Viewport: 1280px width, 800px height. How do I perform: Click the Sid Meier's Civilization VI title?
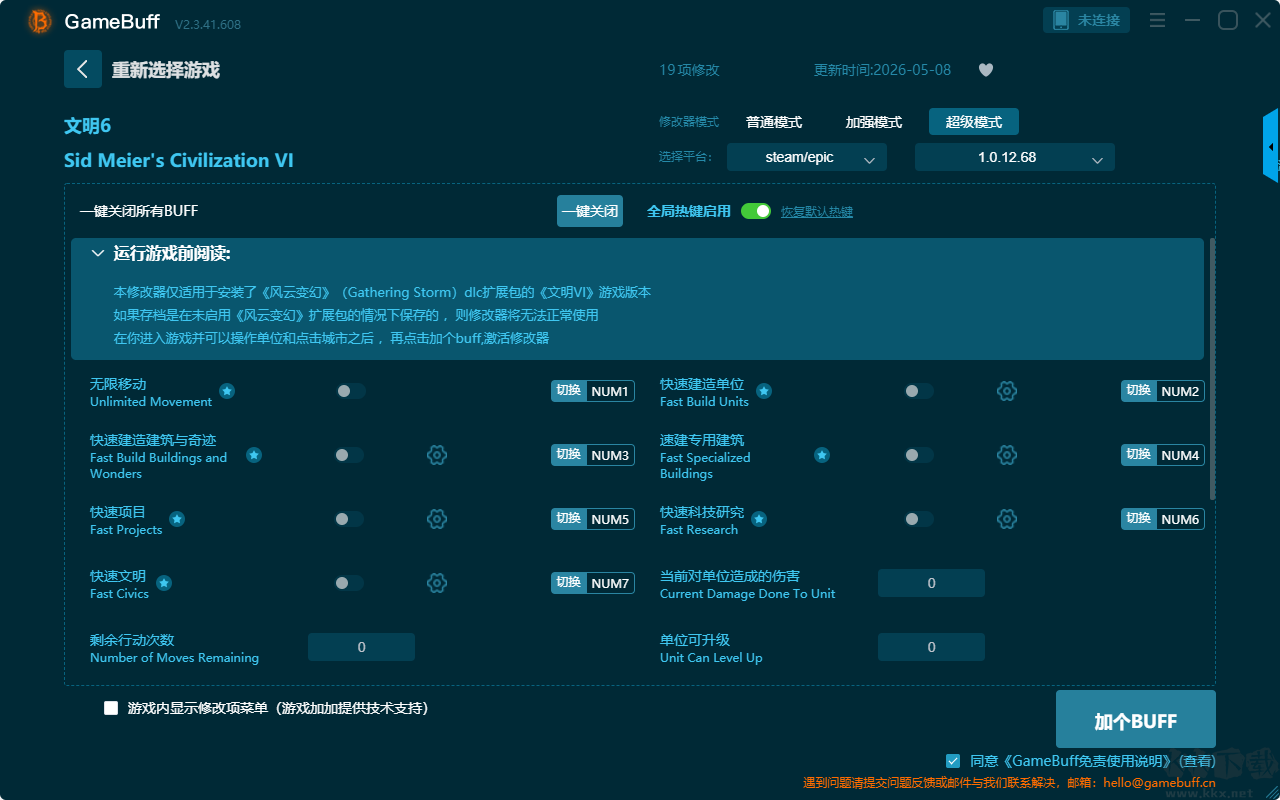pos(179,160)
